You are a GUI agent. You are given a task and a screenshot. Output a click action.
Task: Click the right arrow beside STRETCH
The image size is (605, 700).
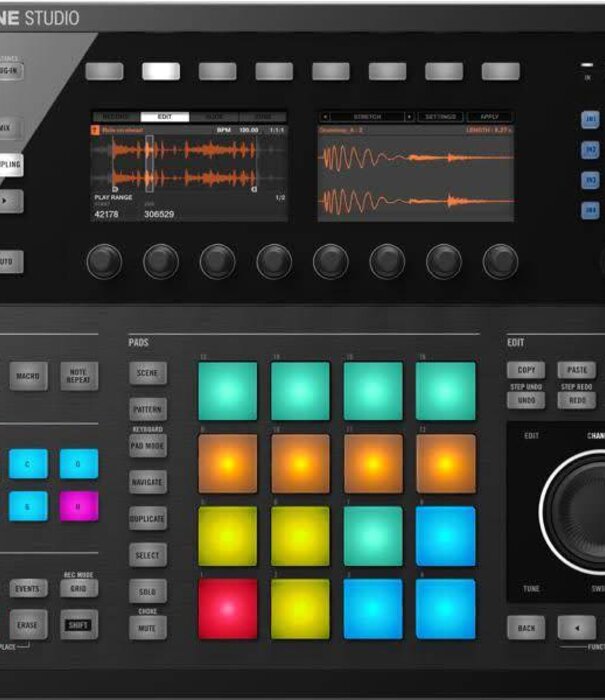(x=409, y=117)
